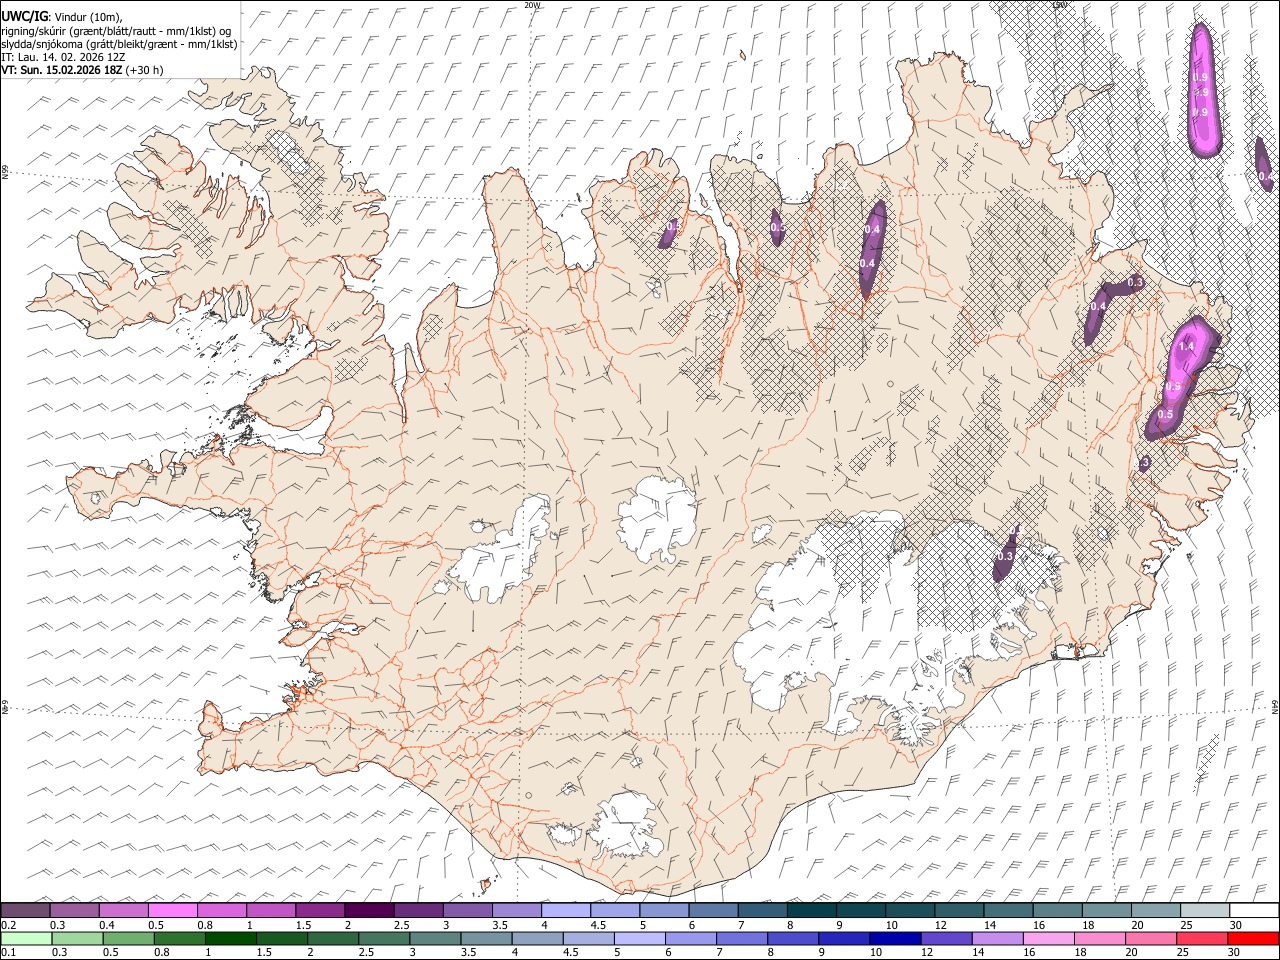This screenshot has width=1280, height=960.
Task: Click the VT: Sun. 15.02.2026 18Z text
Action: click(61, 70)
